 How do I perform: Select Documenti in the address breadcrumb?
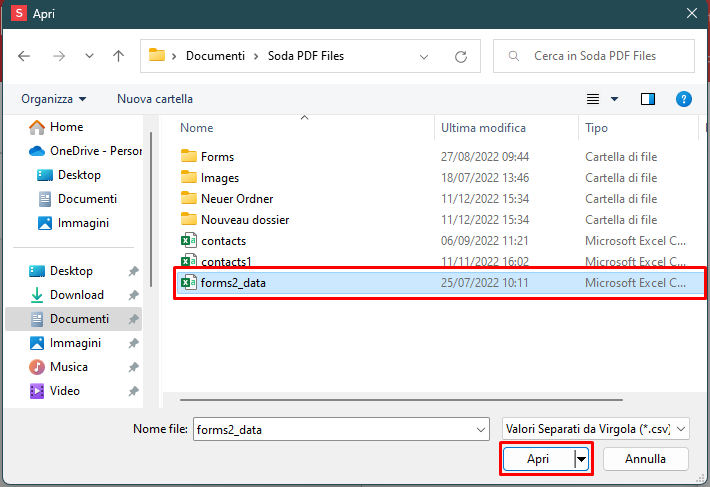(x=215, y=56)
